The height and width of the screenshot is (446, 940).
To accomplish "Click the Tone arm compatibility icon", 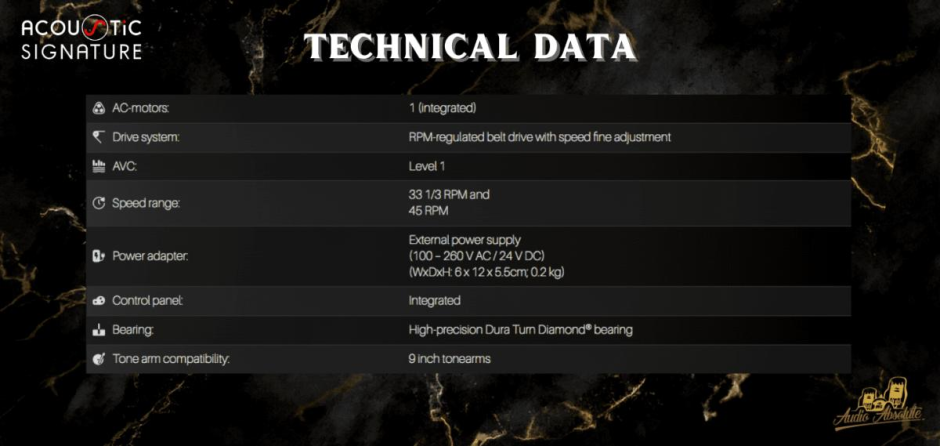I will click(98, 358).
